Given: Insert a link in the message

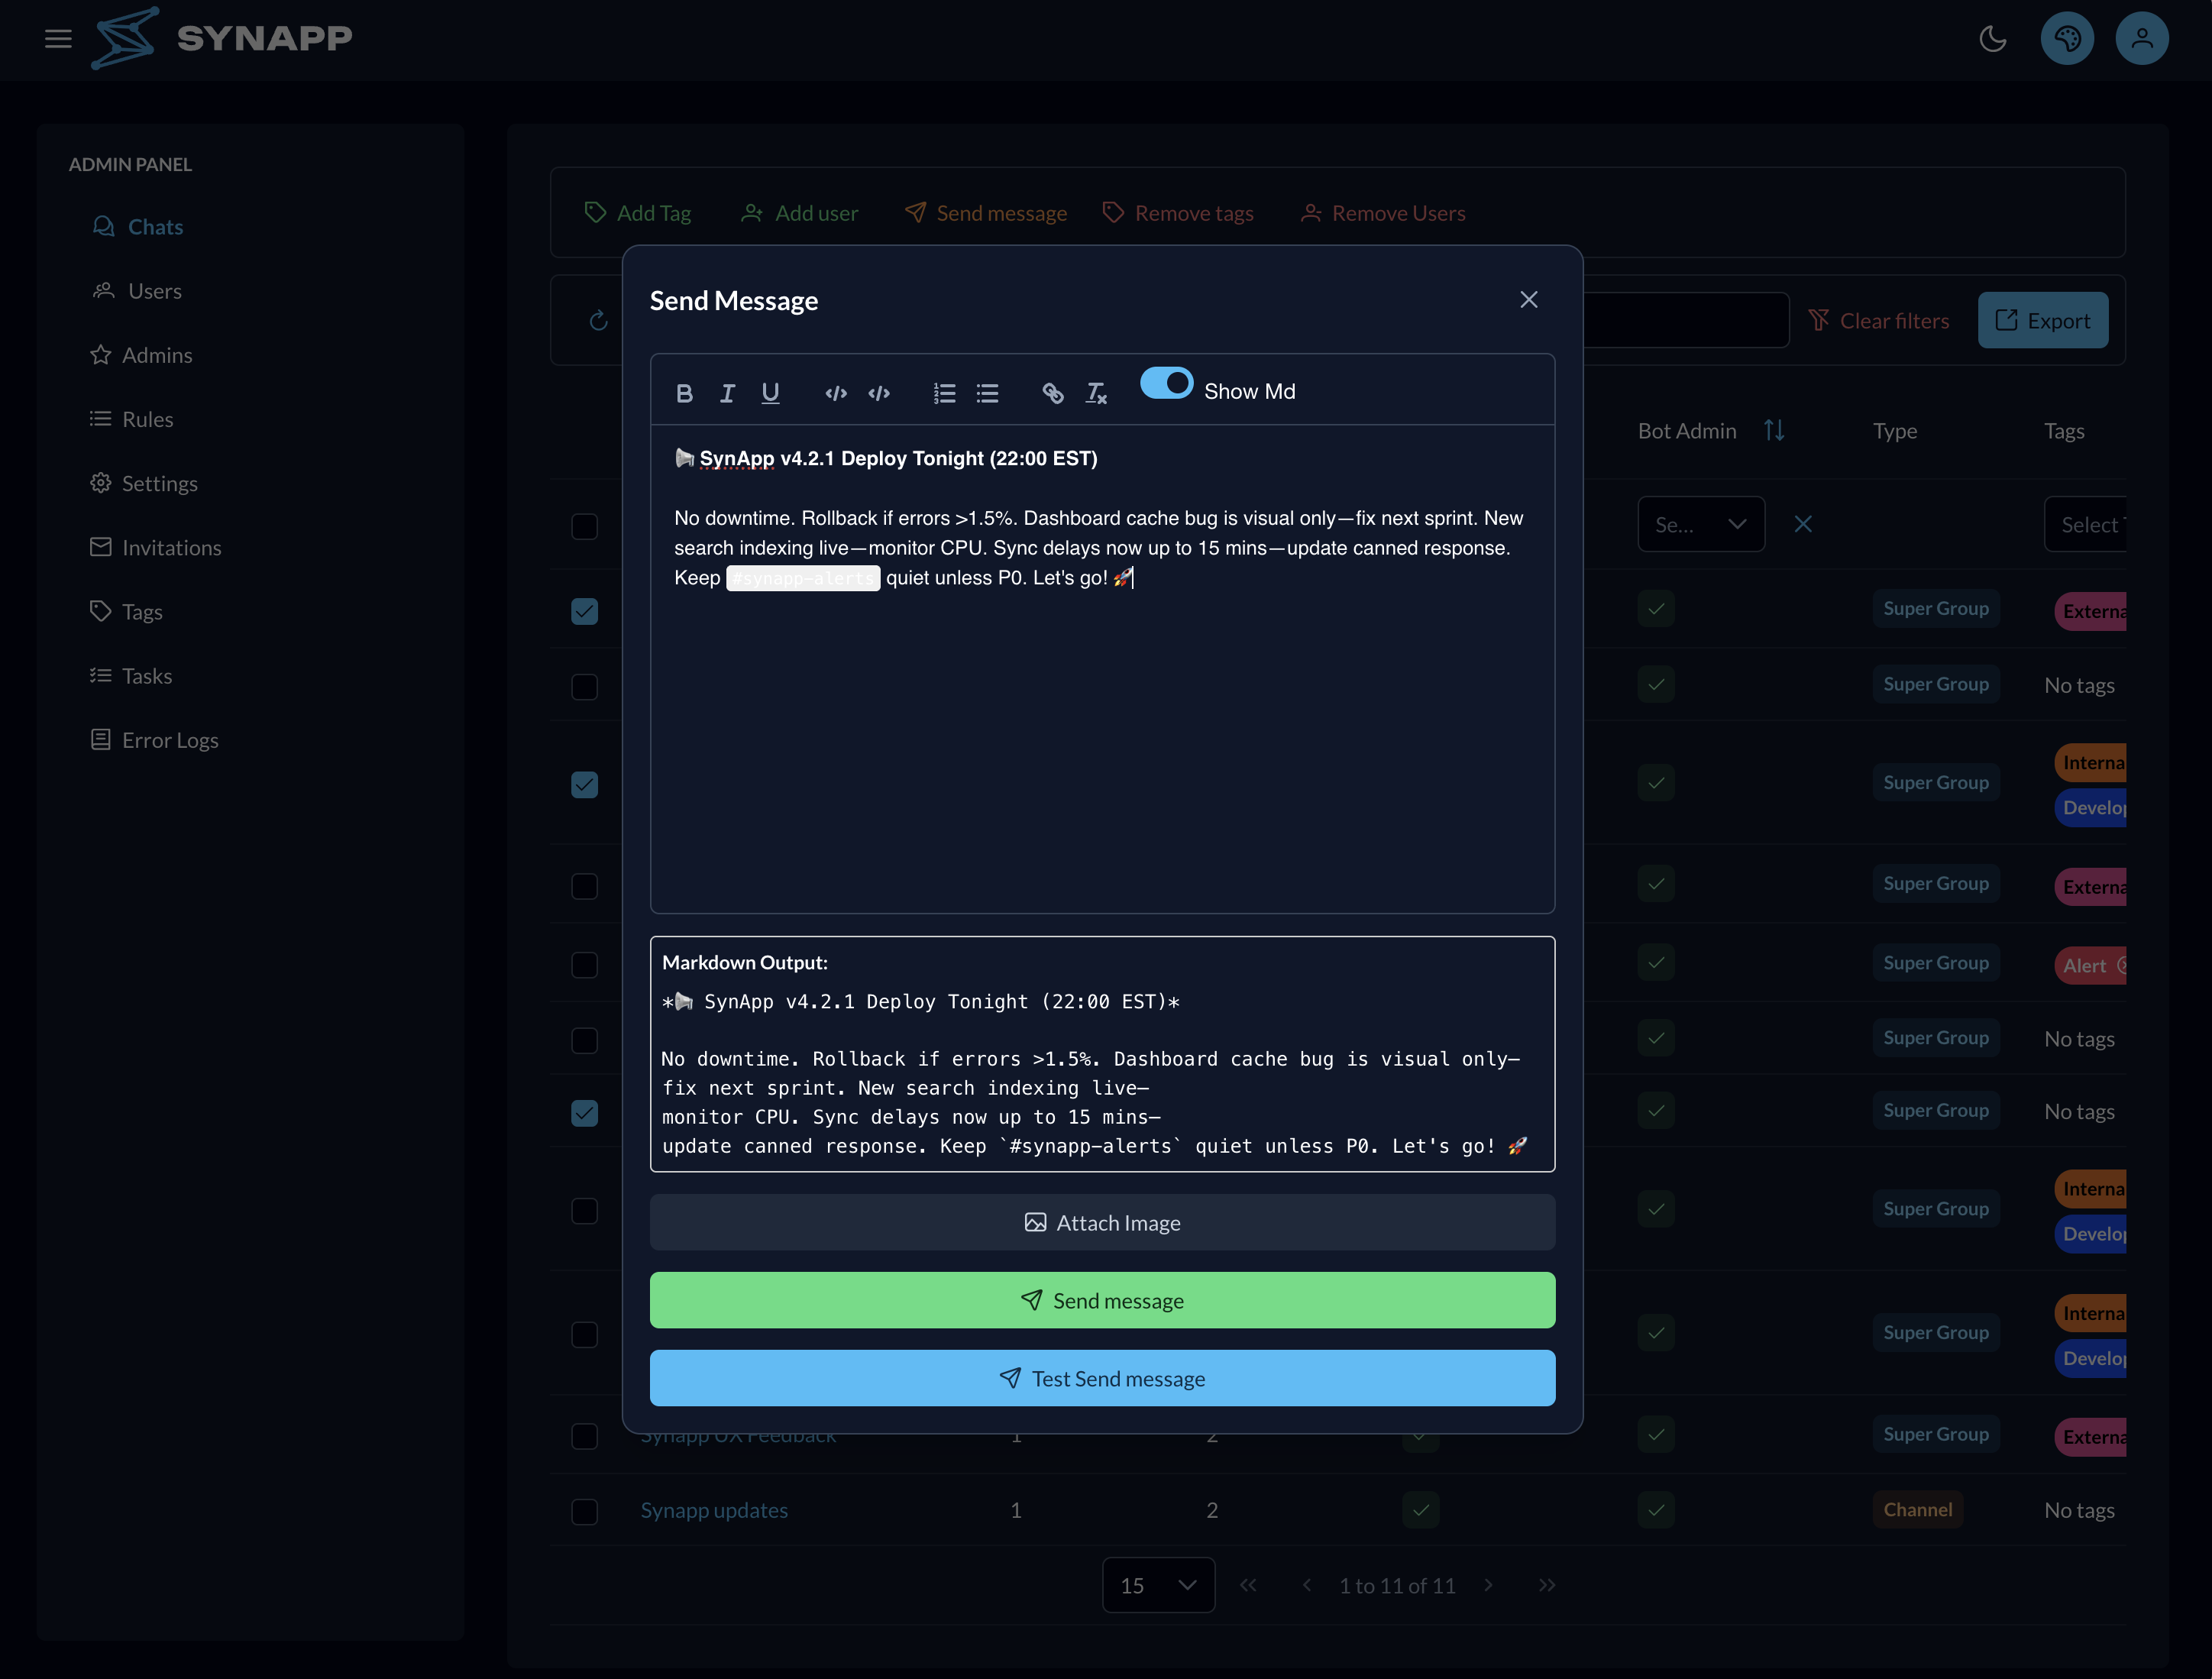Looking at the screenshot, I should point(1052,393).
